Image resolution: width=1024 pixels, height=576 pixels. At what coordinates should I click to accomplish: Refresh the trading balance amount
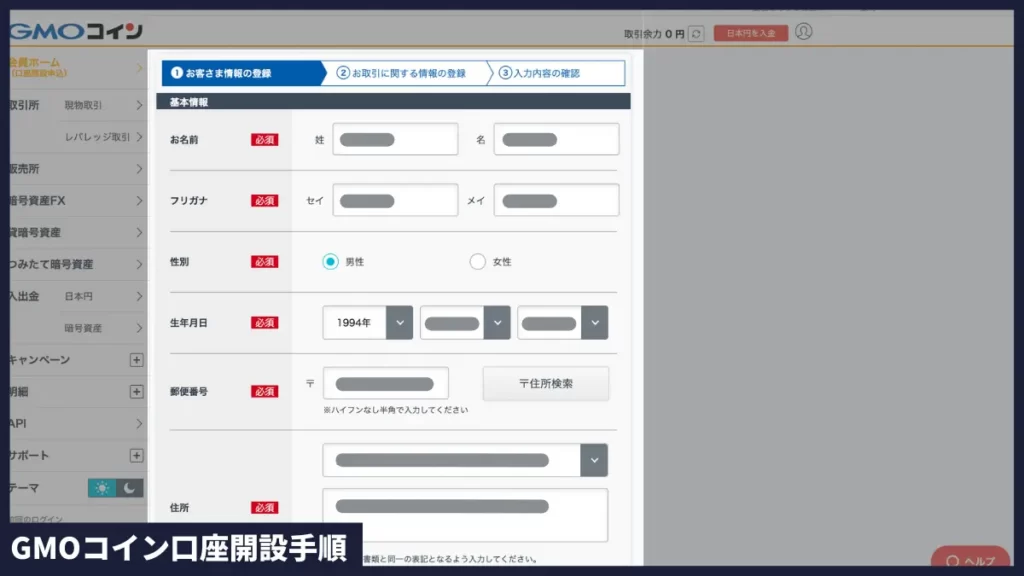tap(696, 33)
